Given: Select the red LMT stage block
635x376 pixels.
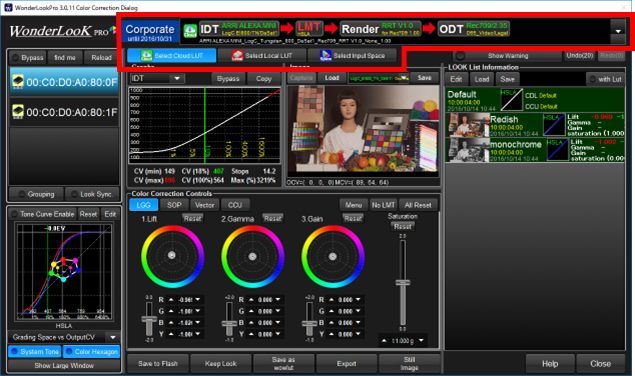Looking at the screenshot, I should 309,29.
